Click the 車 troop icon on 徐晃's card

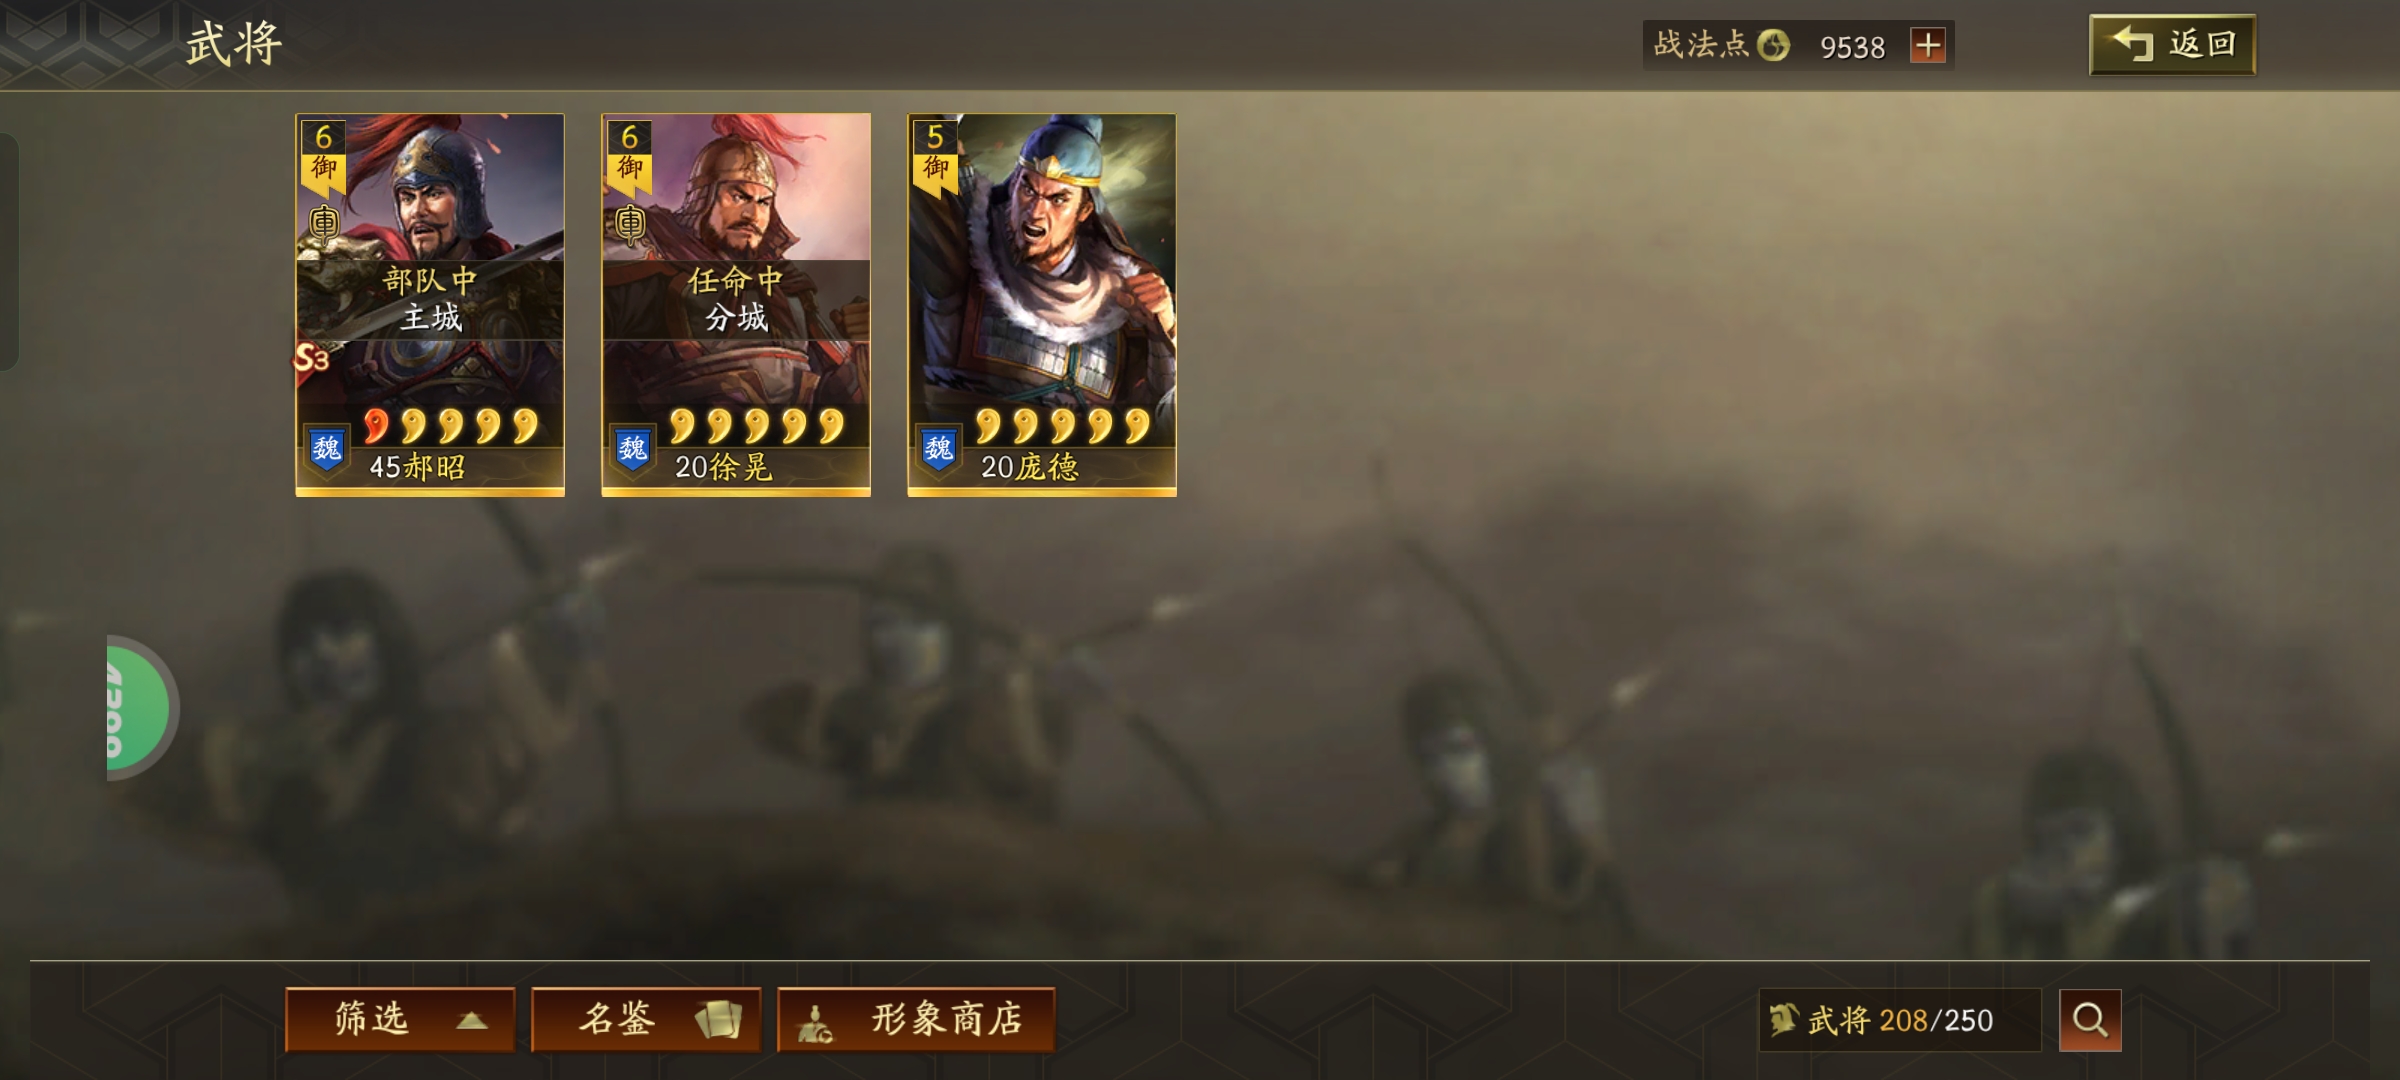(630, 223)
